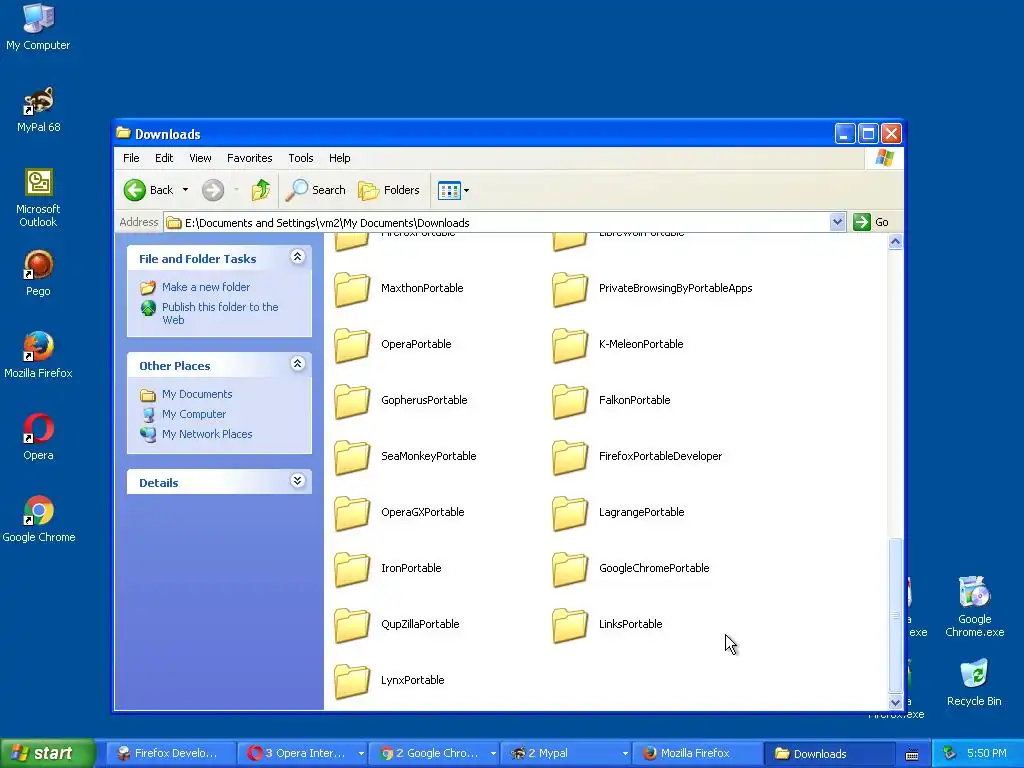Expand the Address bar dropdown
This screenshot has height=768, width=1024.
coord(837,223)
